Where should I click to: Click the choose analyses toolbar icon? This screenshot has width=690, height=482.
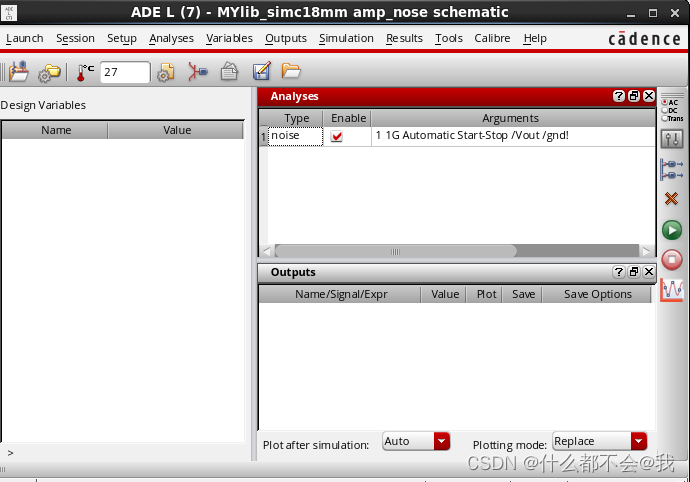[198, 72]
